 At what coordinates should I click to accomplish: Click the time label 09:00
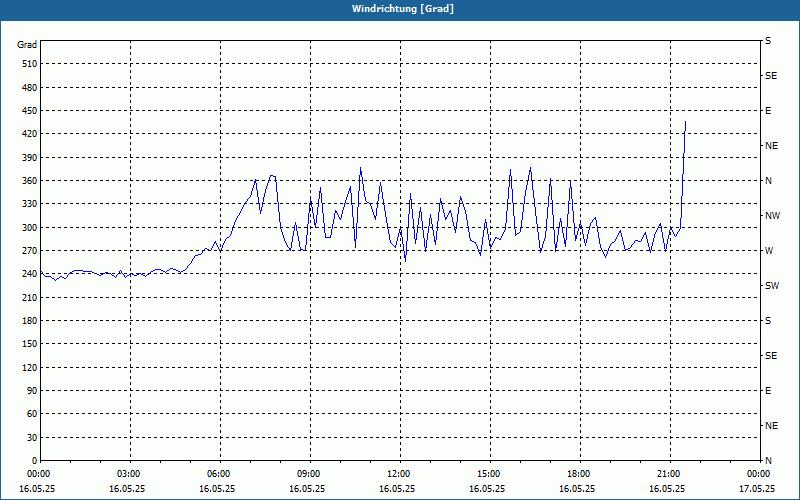(x=309, y=473)
